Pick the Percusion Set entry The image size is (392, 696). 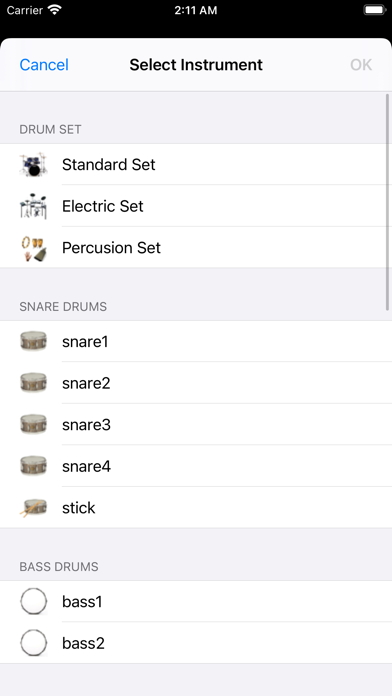tap(196, 248)
